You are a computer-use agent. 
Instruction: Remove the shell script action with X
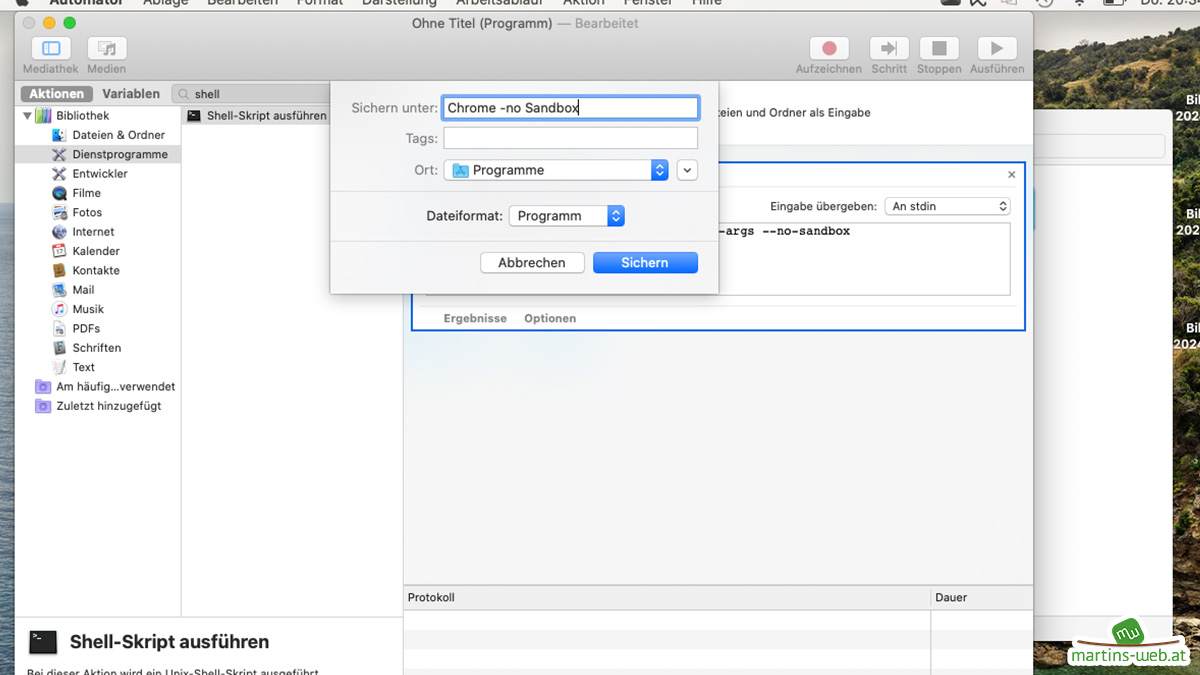(1011, 175)
